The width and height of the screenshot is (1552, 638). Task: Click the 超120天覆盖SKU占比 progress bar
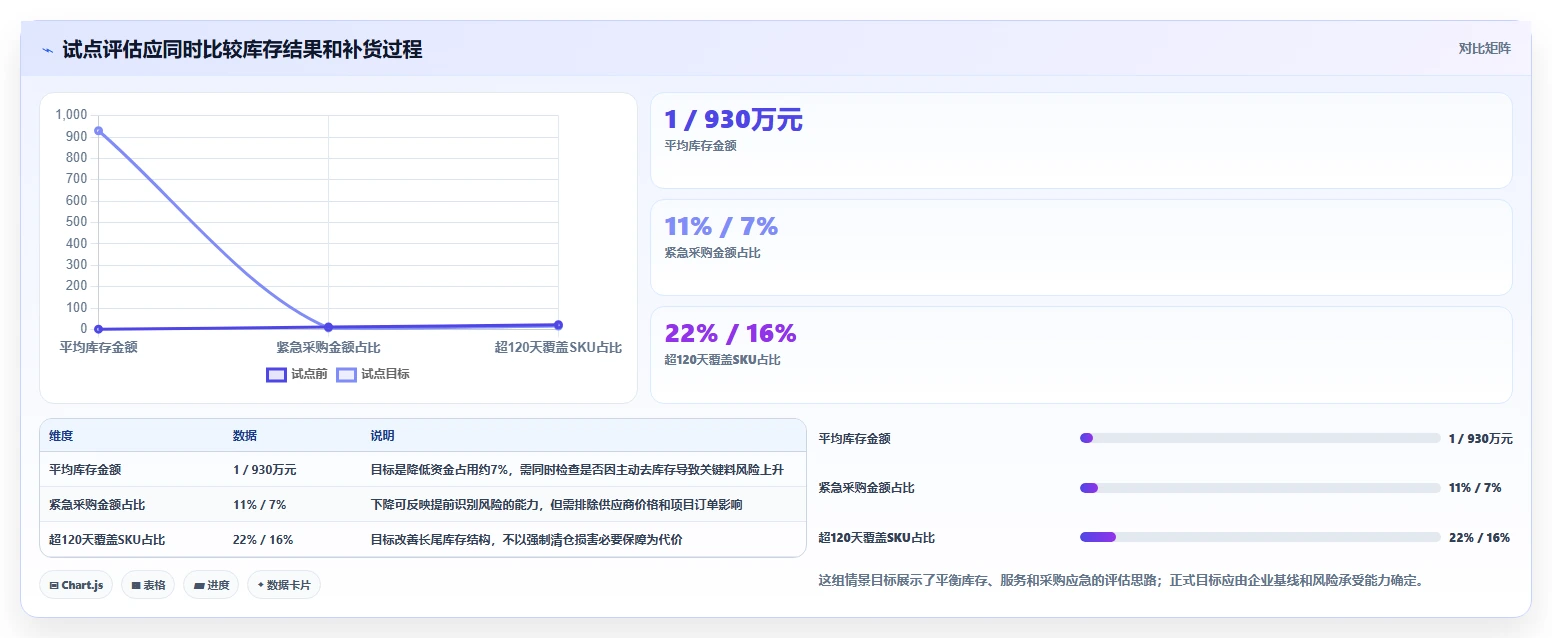click(x=1260, y=537)
